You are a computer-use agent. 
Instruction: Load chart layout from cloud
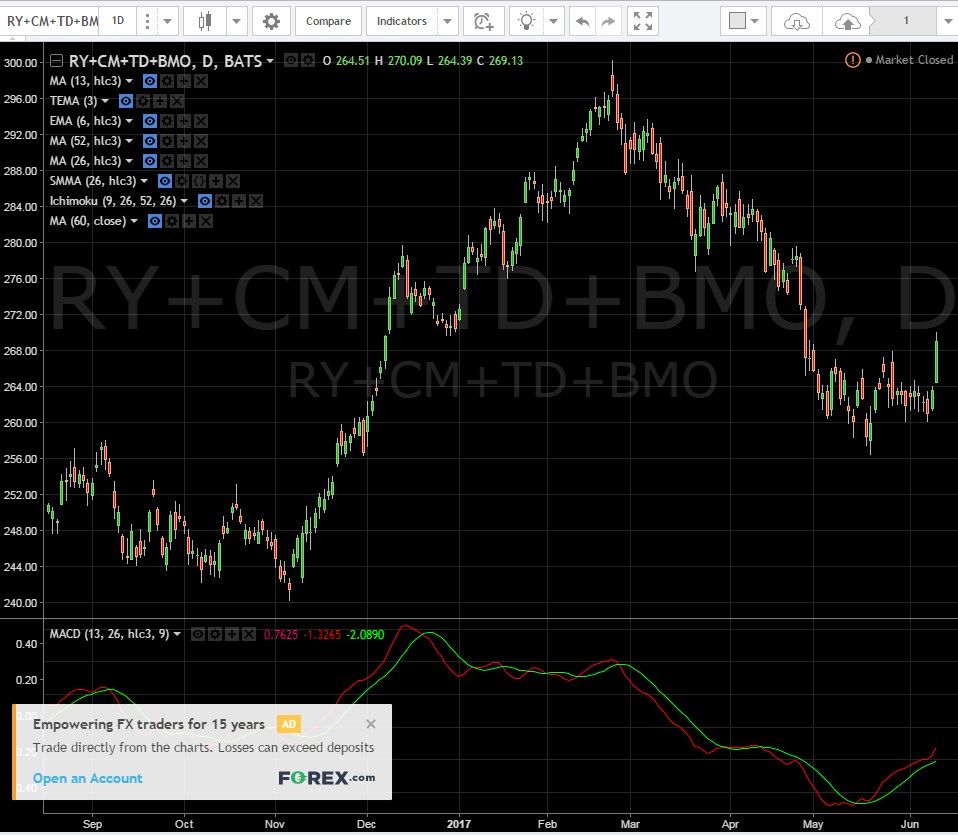(x=797, y=21)
